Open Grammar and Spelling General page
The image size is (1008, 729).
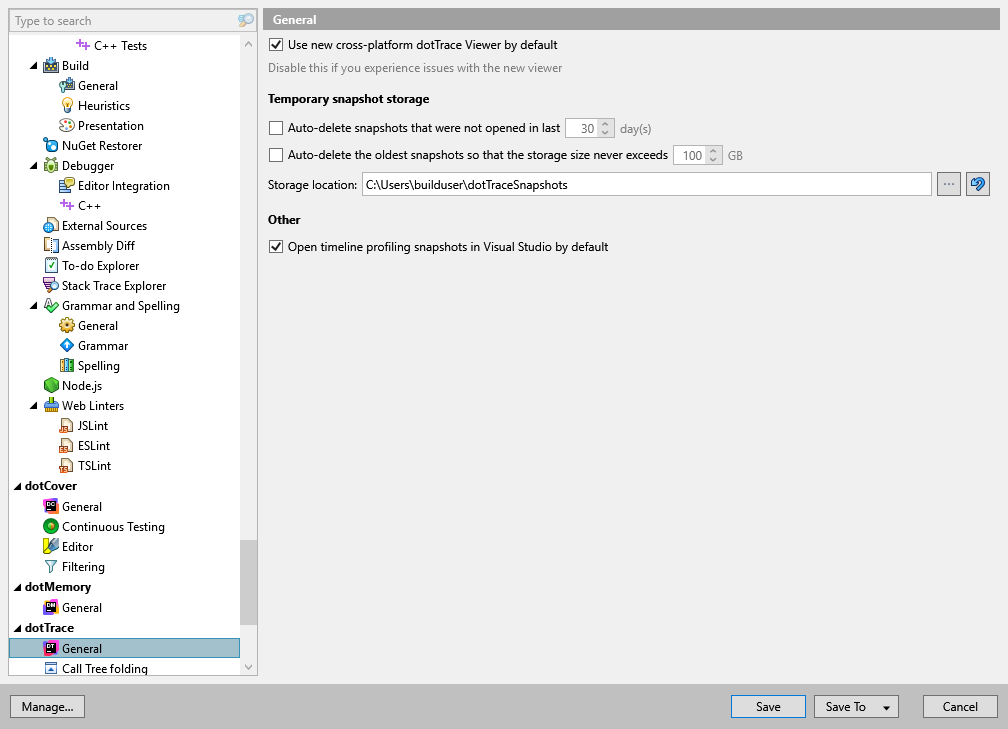click(98, 325)
